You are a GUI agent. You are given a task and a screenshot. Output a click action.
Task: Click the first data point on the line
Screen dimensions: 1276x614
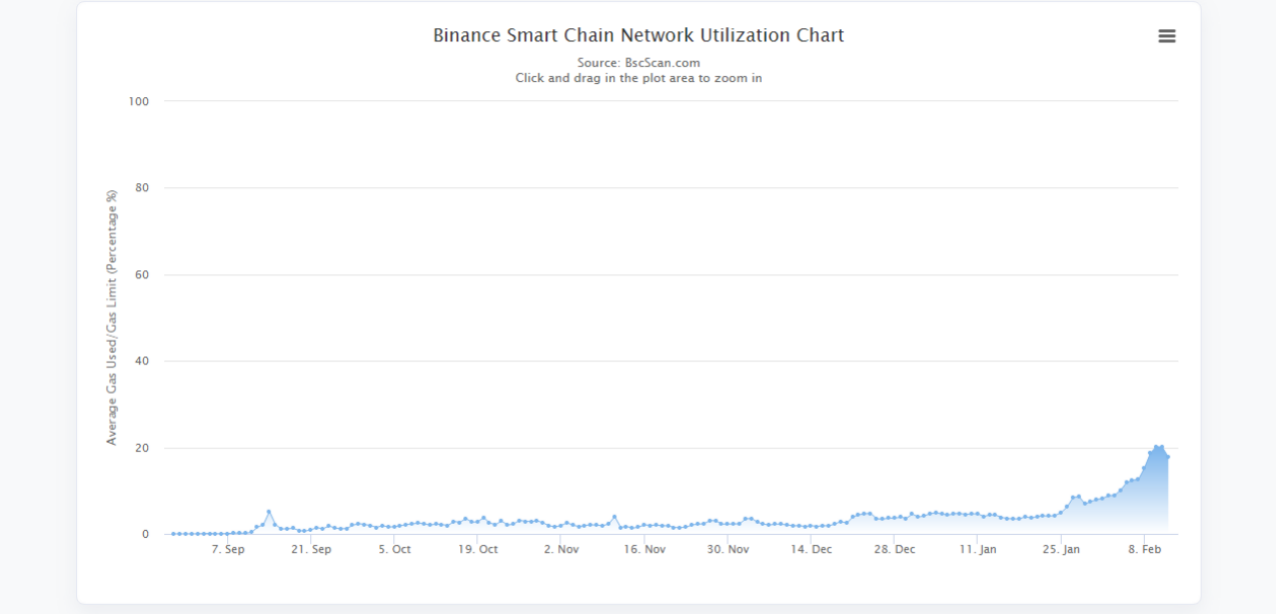pyautogui.click(x=173, y=534)
